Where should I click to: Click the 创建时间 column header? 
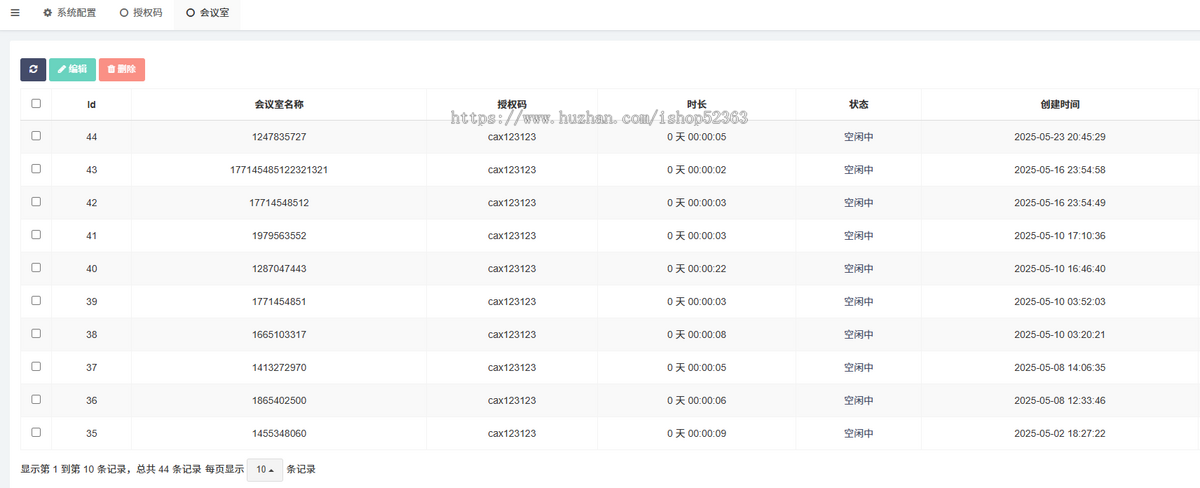coord(1060,104)
